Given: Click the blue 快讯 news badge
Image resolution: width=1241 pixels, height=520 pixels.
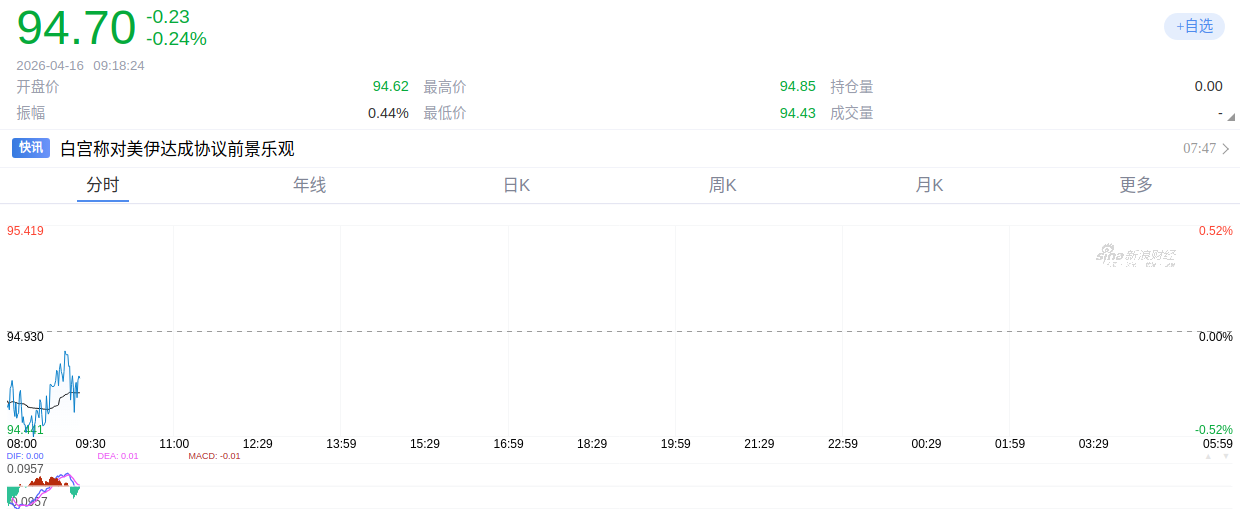Looking at the screenshot, I should coord(31,148).
